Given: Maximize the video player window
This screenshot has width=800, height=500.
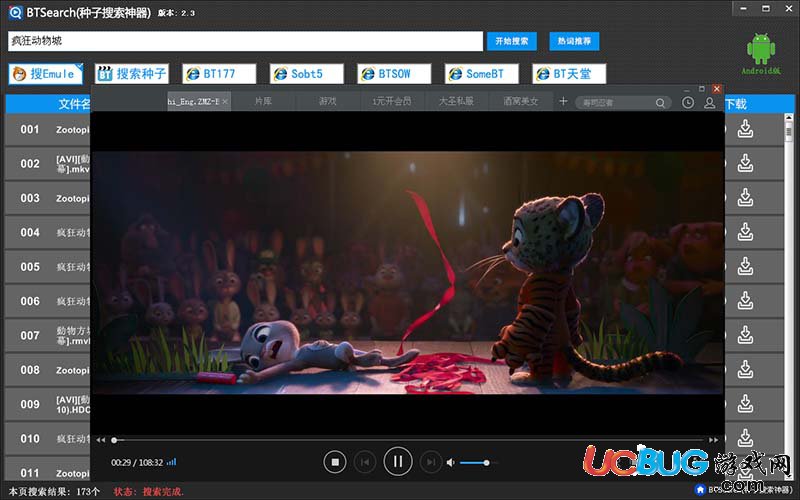Looking at the screenshot, I should (702, 89).
